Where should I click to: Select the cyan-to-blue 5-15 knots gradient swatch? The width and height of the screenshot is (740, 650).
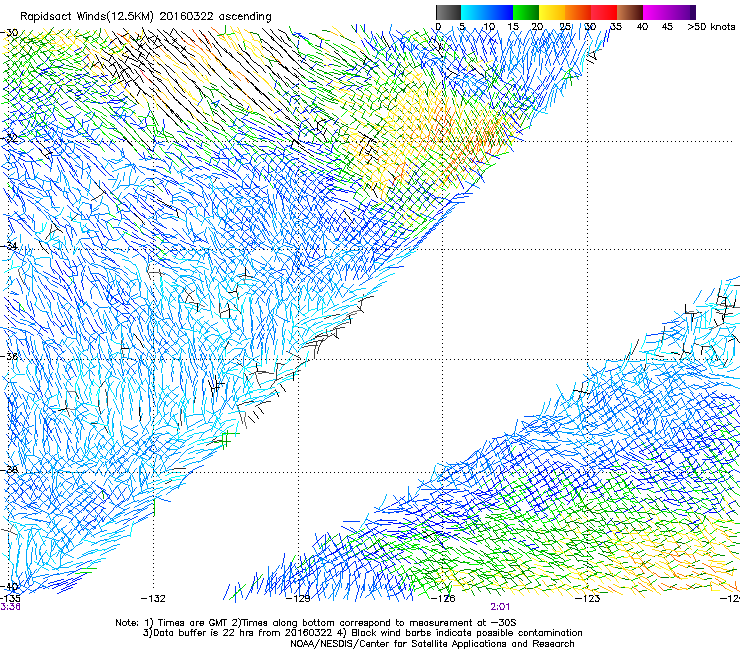pyautogui.click(x=487, y=12)
